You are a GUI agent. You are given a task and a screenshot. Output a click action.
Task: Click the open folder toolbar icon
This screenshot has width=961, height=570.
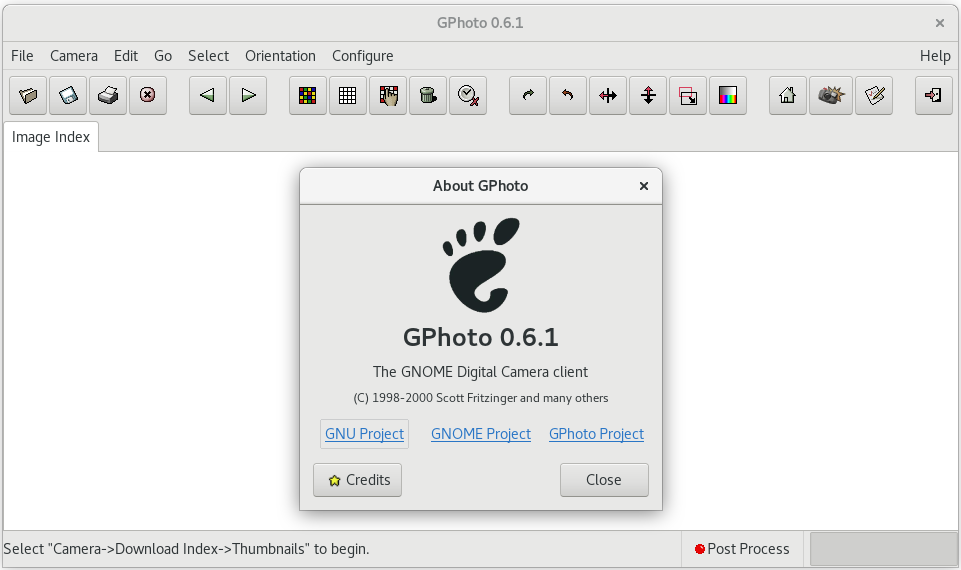[x=28, y=96]
